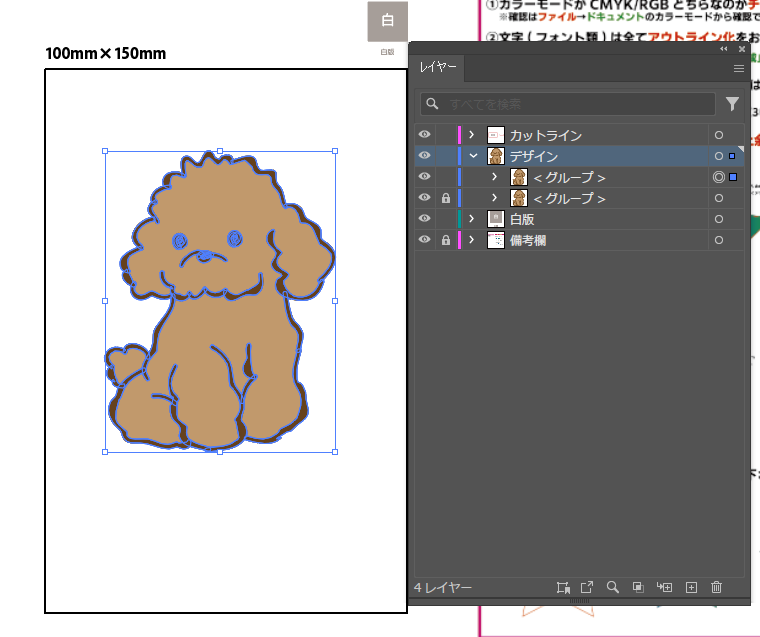
Task: Click the Create New Sublayer icon
Action: (x=664, y=588)
